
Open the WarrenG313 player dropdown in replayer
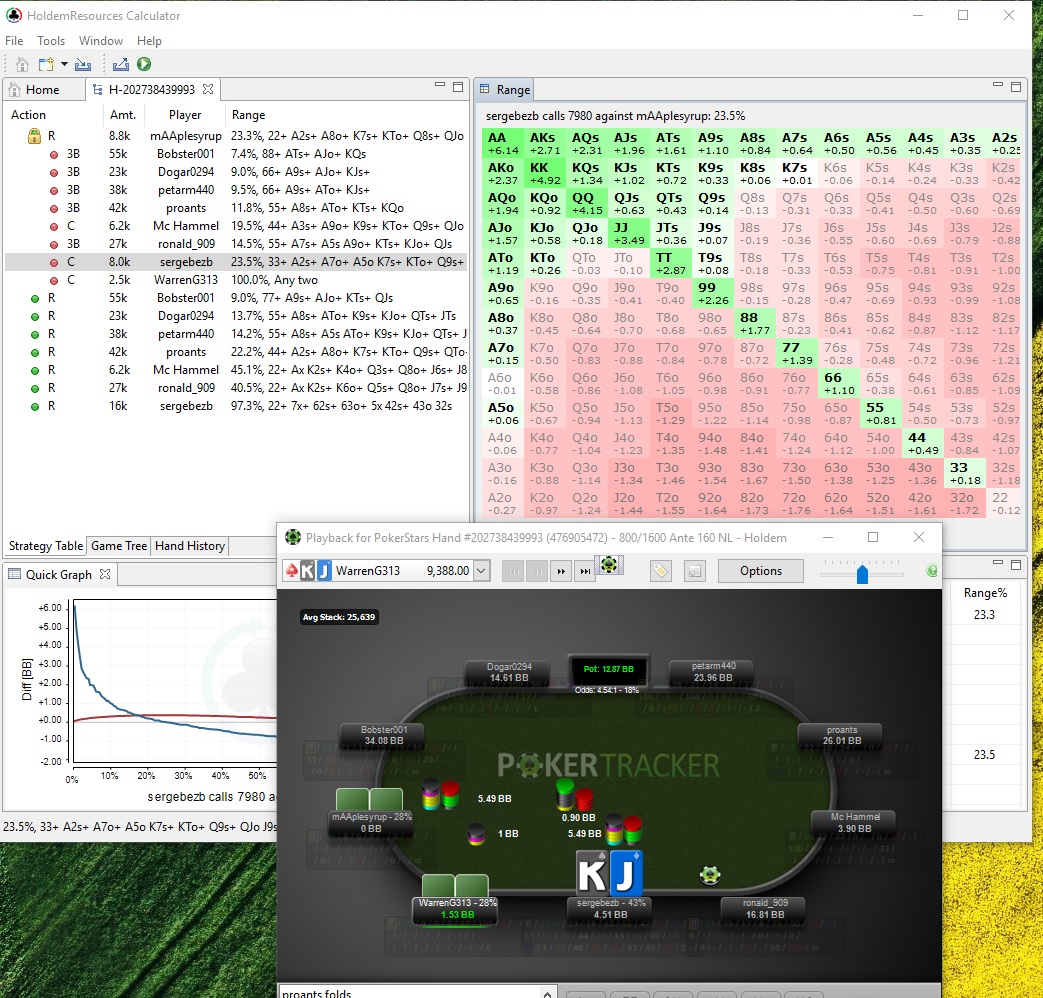coord(482,570)
